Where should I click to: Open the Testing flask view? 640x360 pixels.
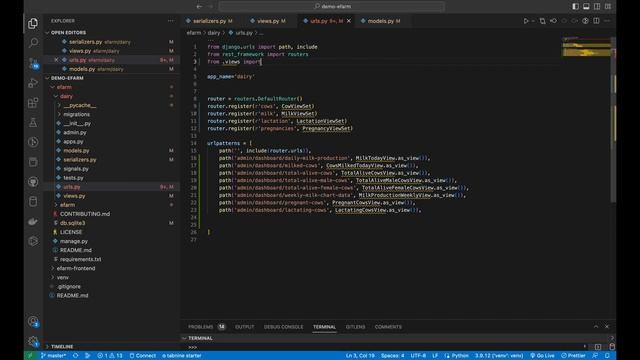(x=33, y=122)
